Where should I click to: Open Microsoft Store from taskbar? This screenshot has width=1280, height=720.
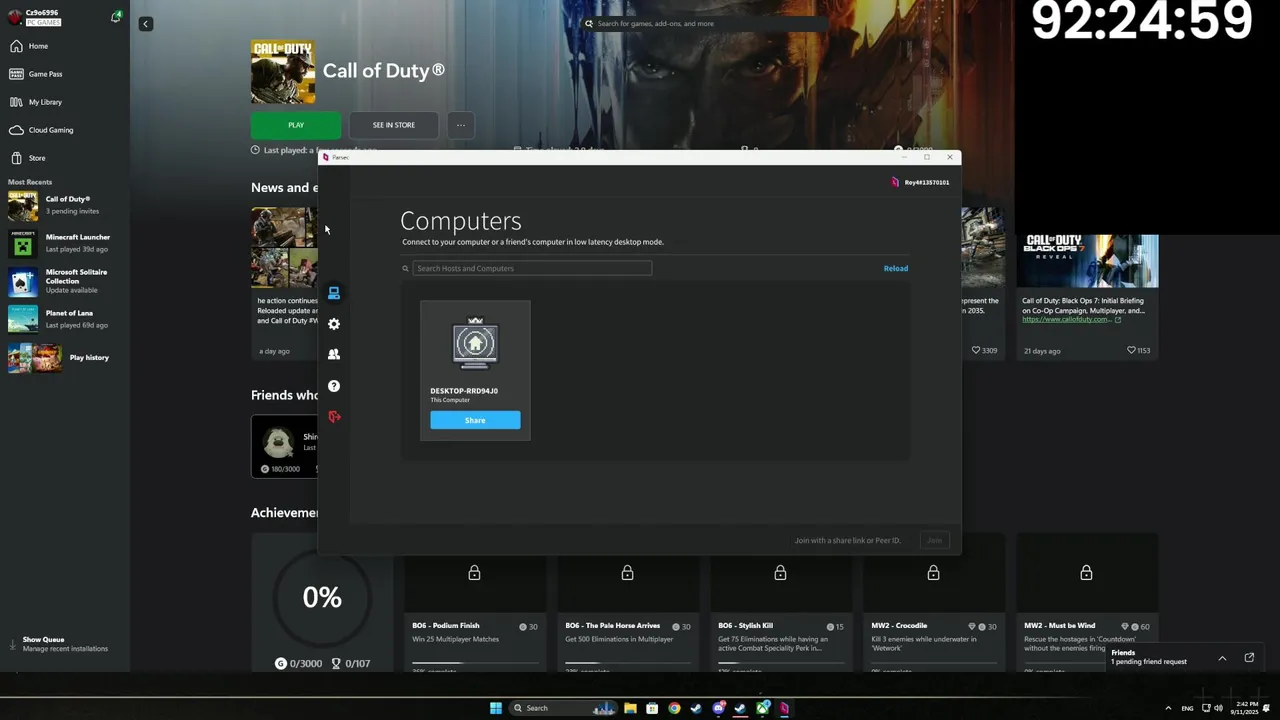[652, 708]
